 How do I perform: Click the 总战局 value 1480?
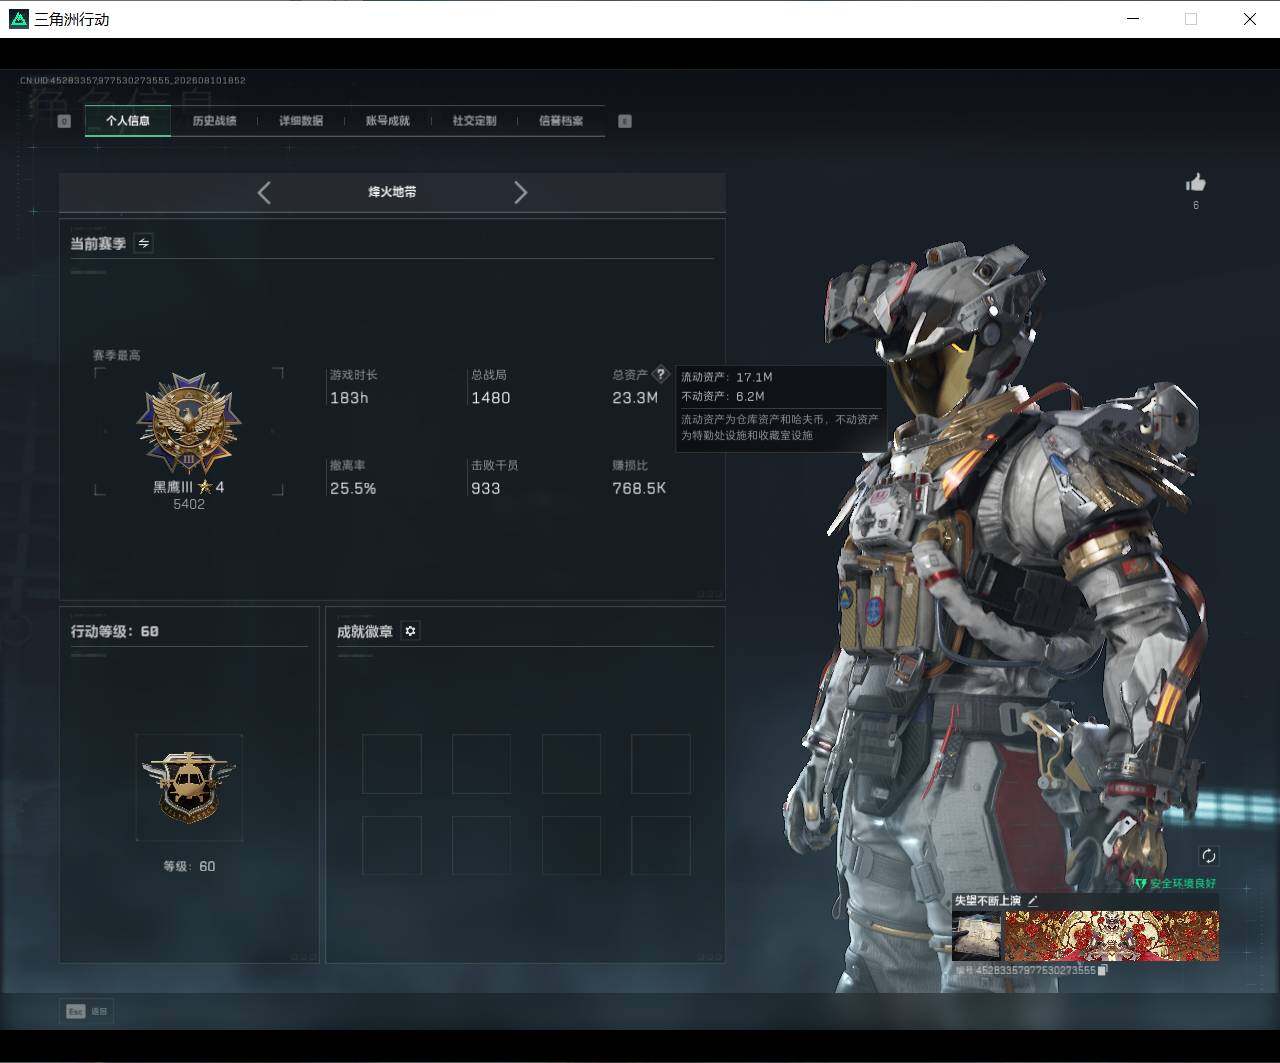tap(491, 398)
